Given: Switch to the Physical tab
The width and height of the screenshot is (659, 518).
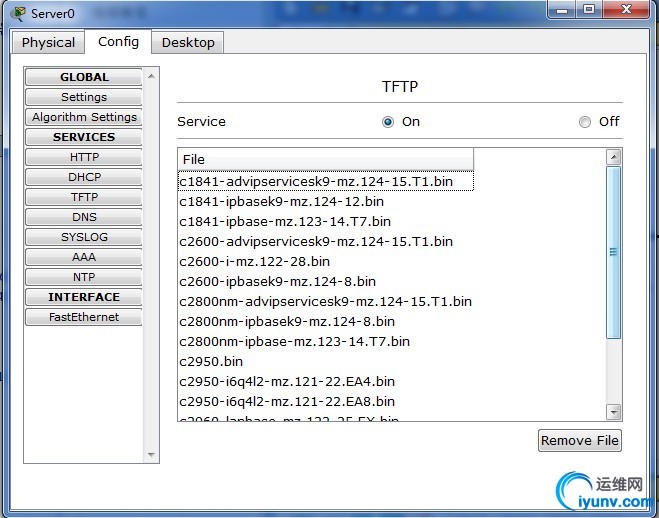Looking at the screenshot, I should click(x=48, y=42).
